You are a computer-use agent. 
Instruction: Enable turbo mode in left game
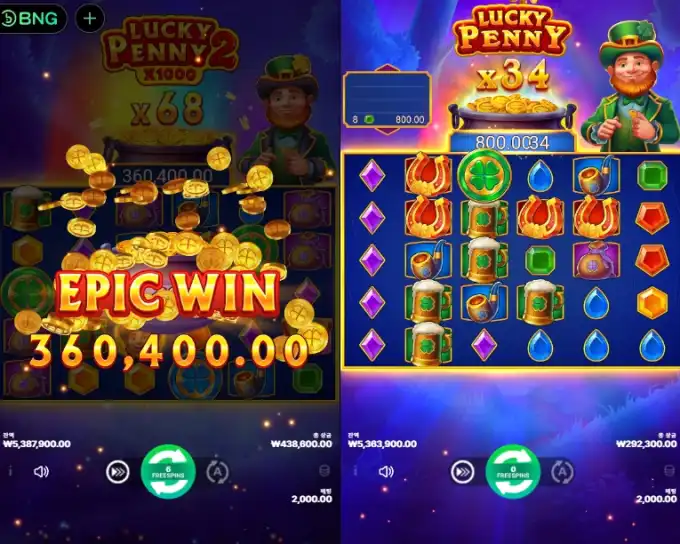point(118,472)
